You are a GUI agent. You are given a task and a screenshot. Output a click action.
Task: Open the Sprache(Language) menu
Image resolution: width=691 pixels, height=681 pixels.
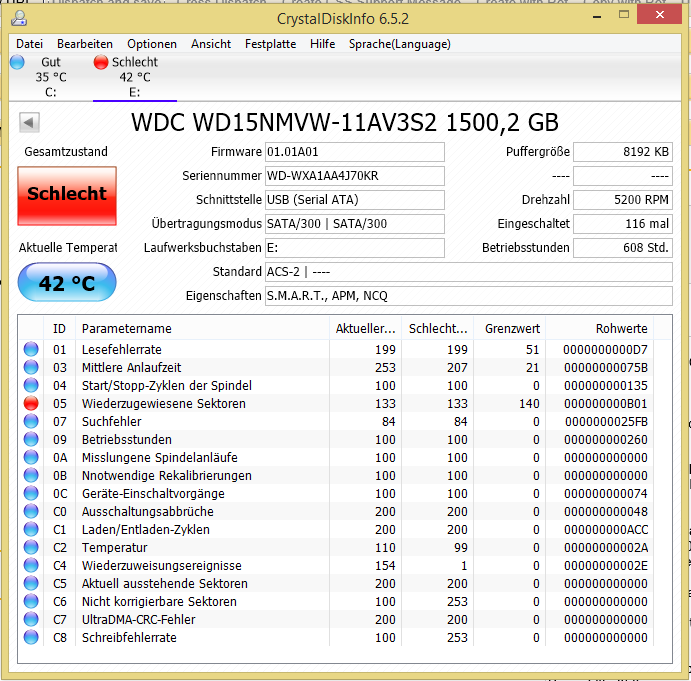(x=400, y=44)
